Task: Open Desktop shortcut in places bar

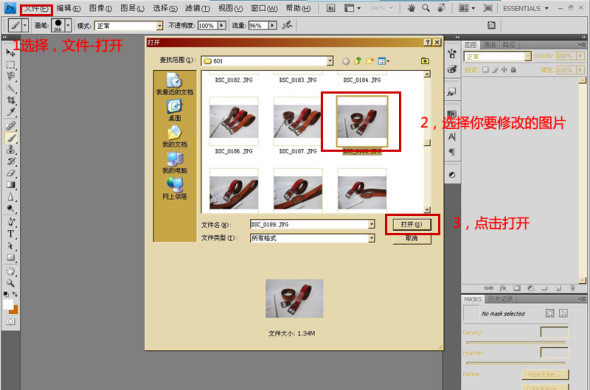Action: [x=174, y=110]
